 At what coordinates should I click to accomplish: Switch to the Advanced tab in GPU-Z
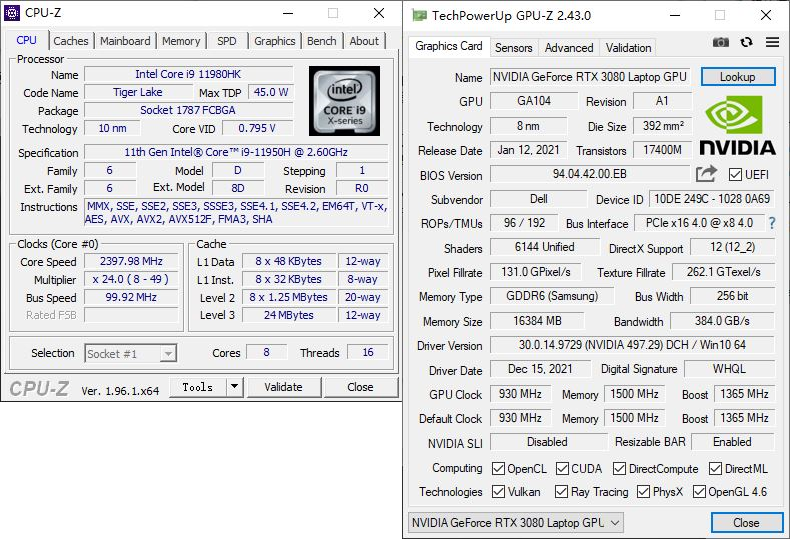[x=569, y=48]
